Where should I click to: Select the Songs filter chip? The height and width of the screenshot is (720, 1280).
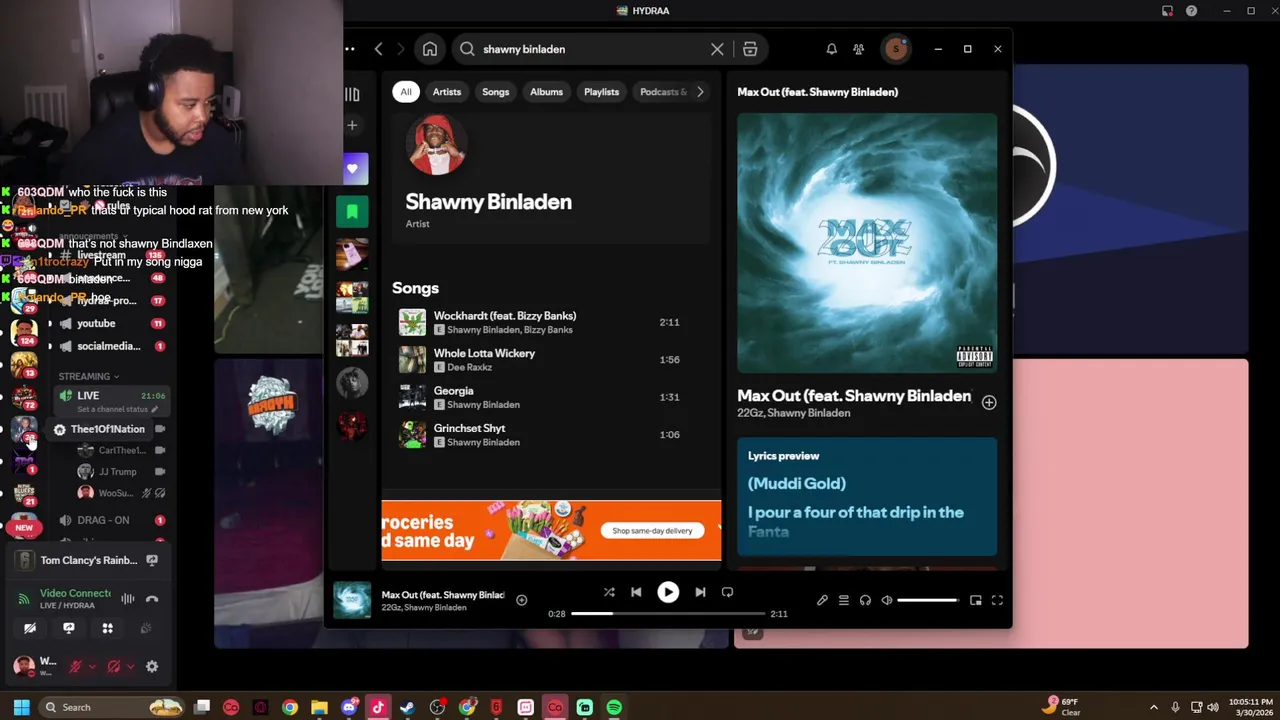[x=496, y=92]
